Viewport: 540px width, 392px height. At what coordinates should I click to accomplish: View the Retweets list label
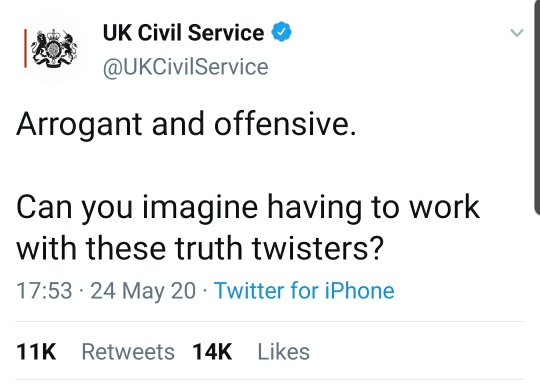(x=128, y=352)
